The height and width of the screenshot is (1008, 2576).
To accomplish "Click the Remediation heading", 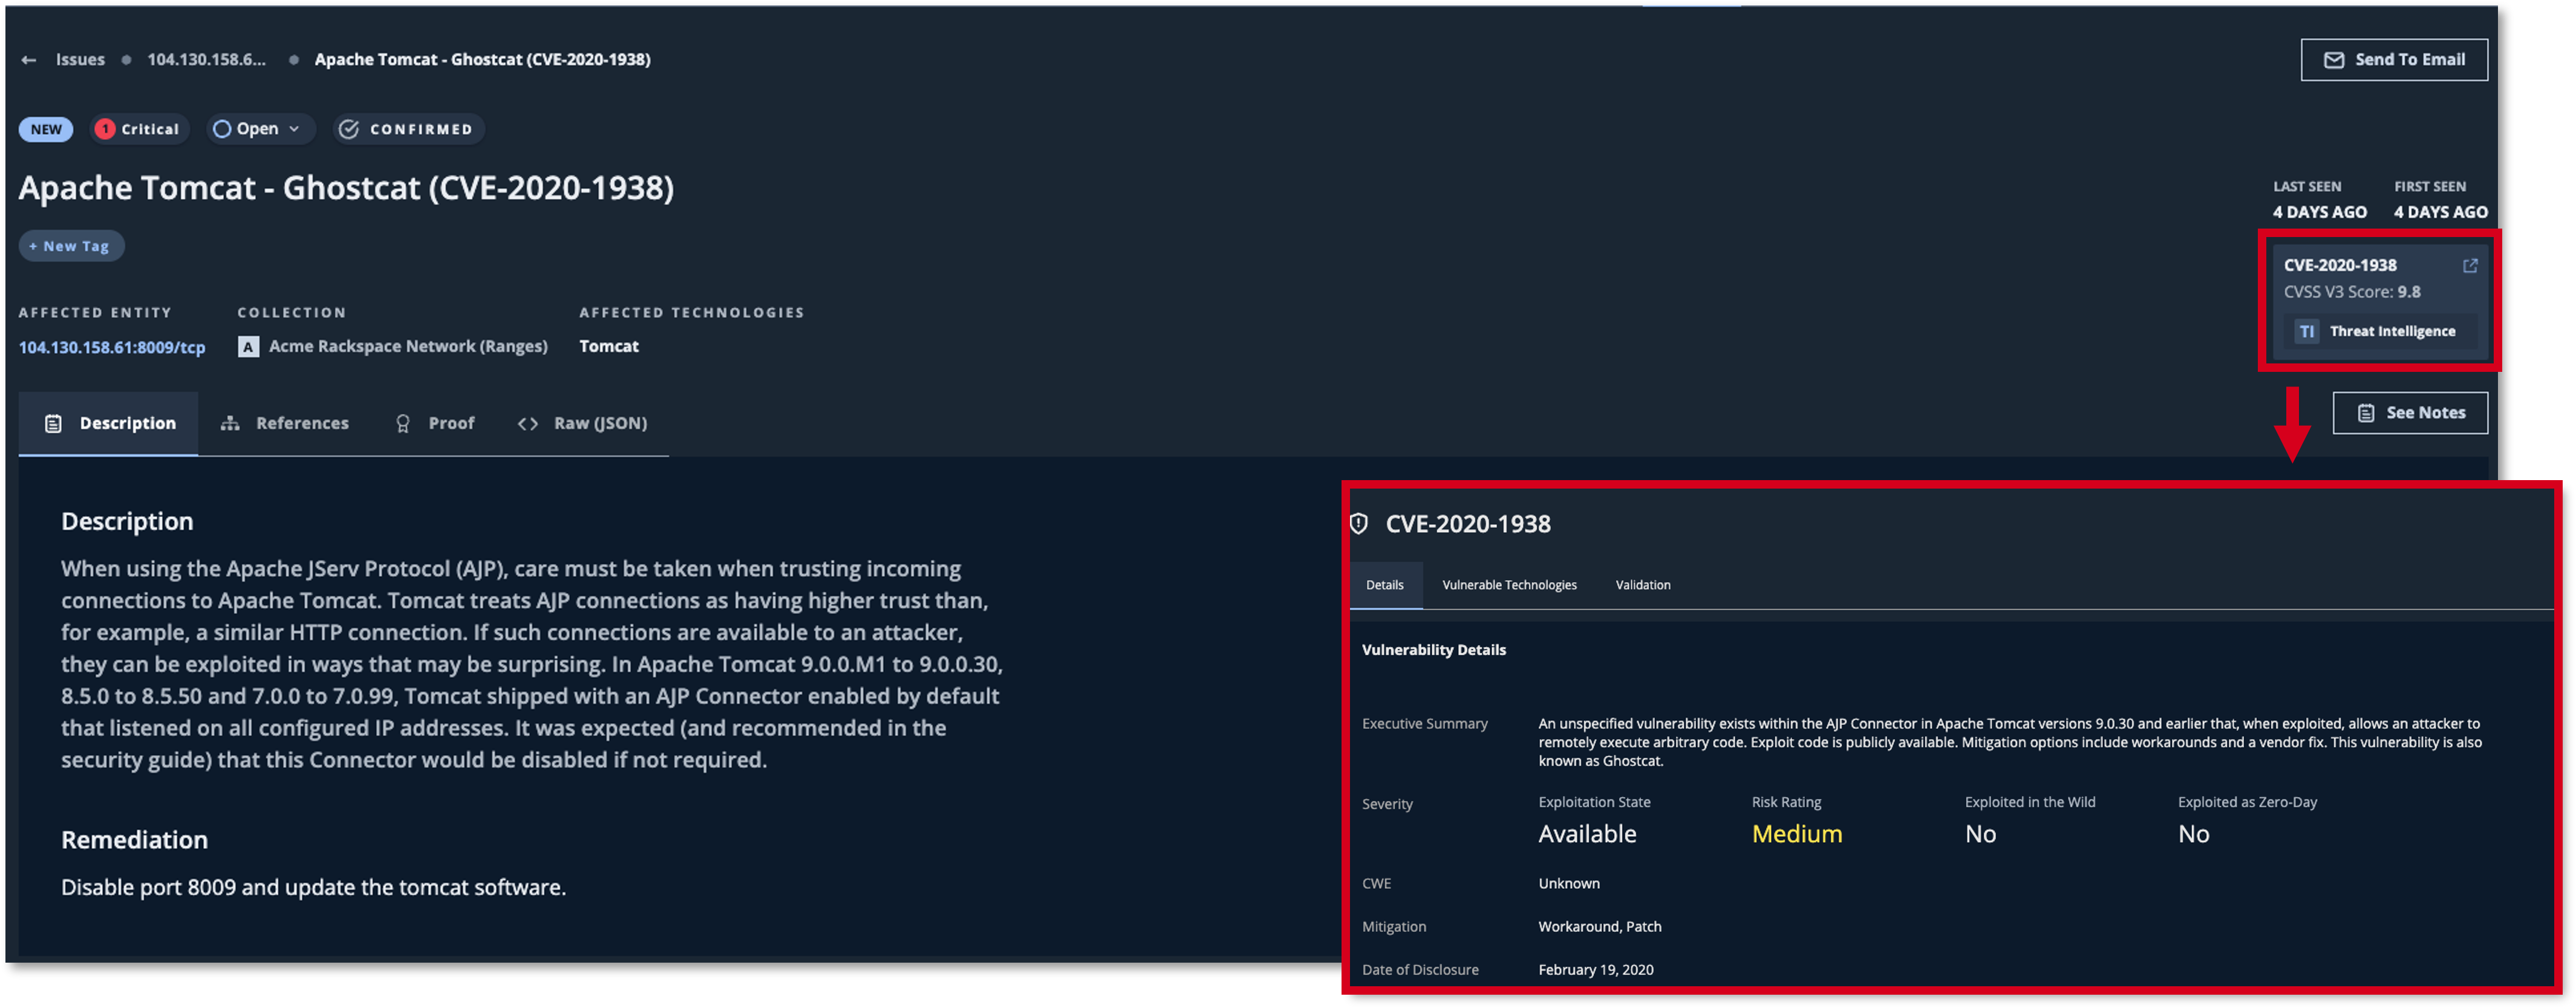I will [x=135, y=840].
